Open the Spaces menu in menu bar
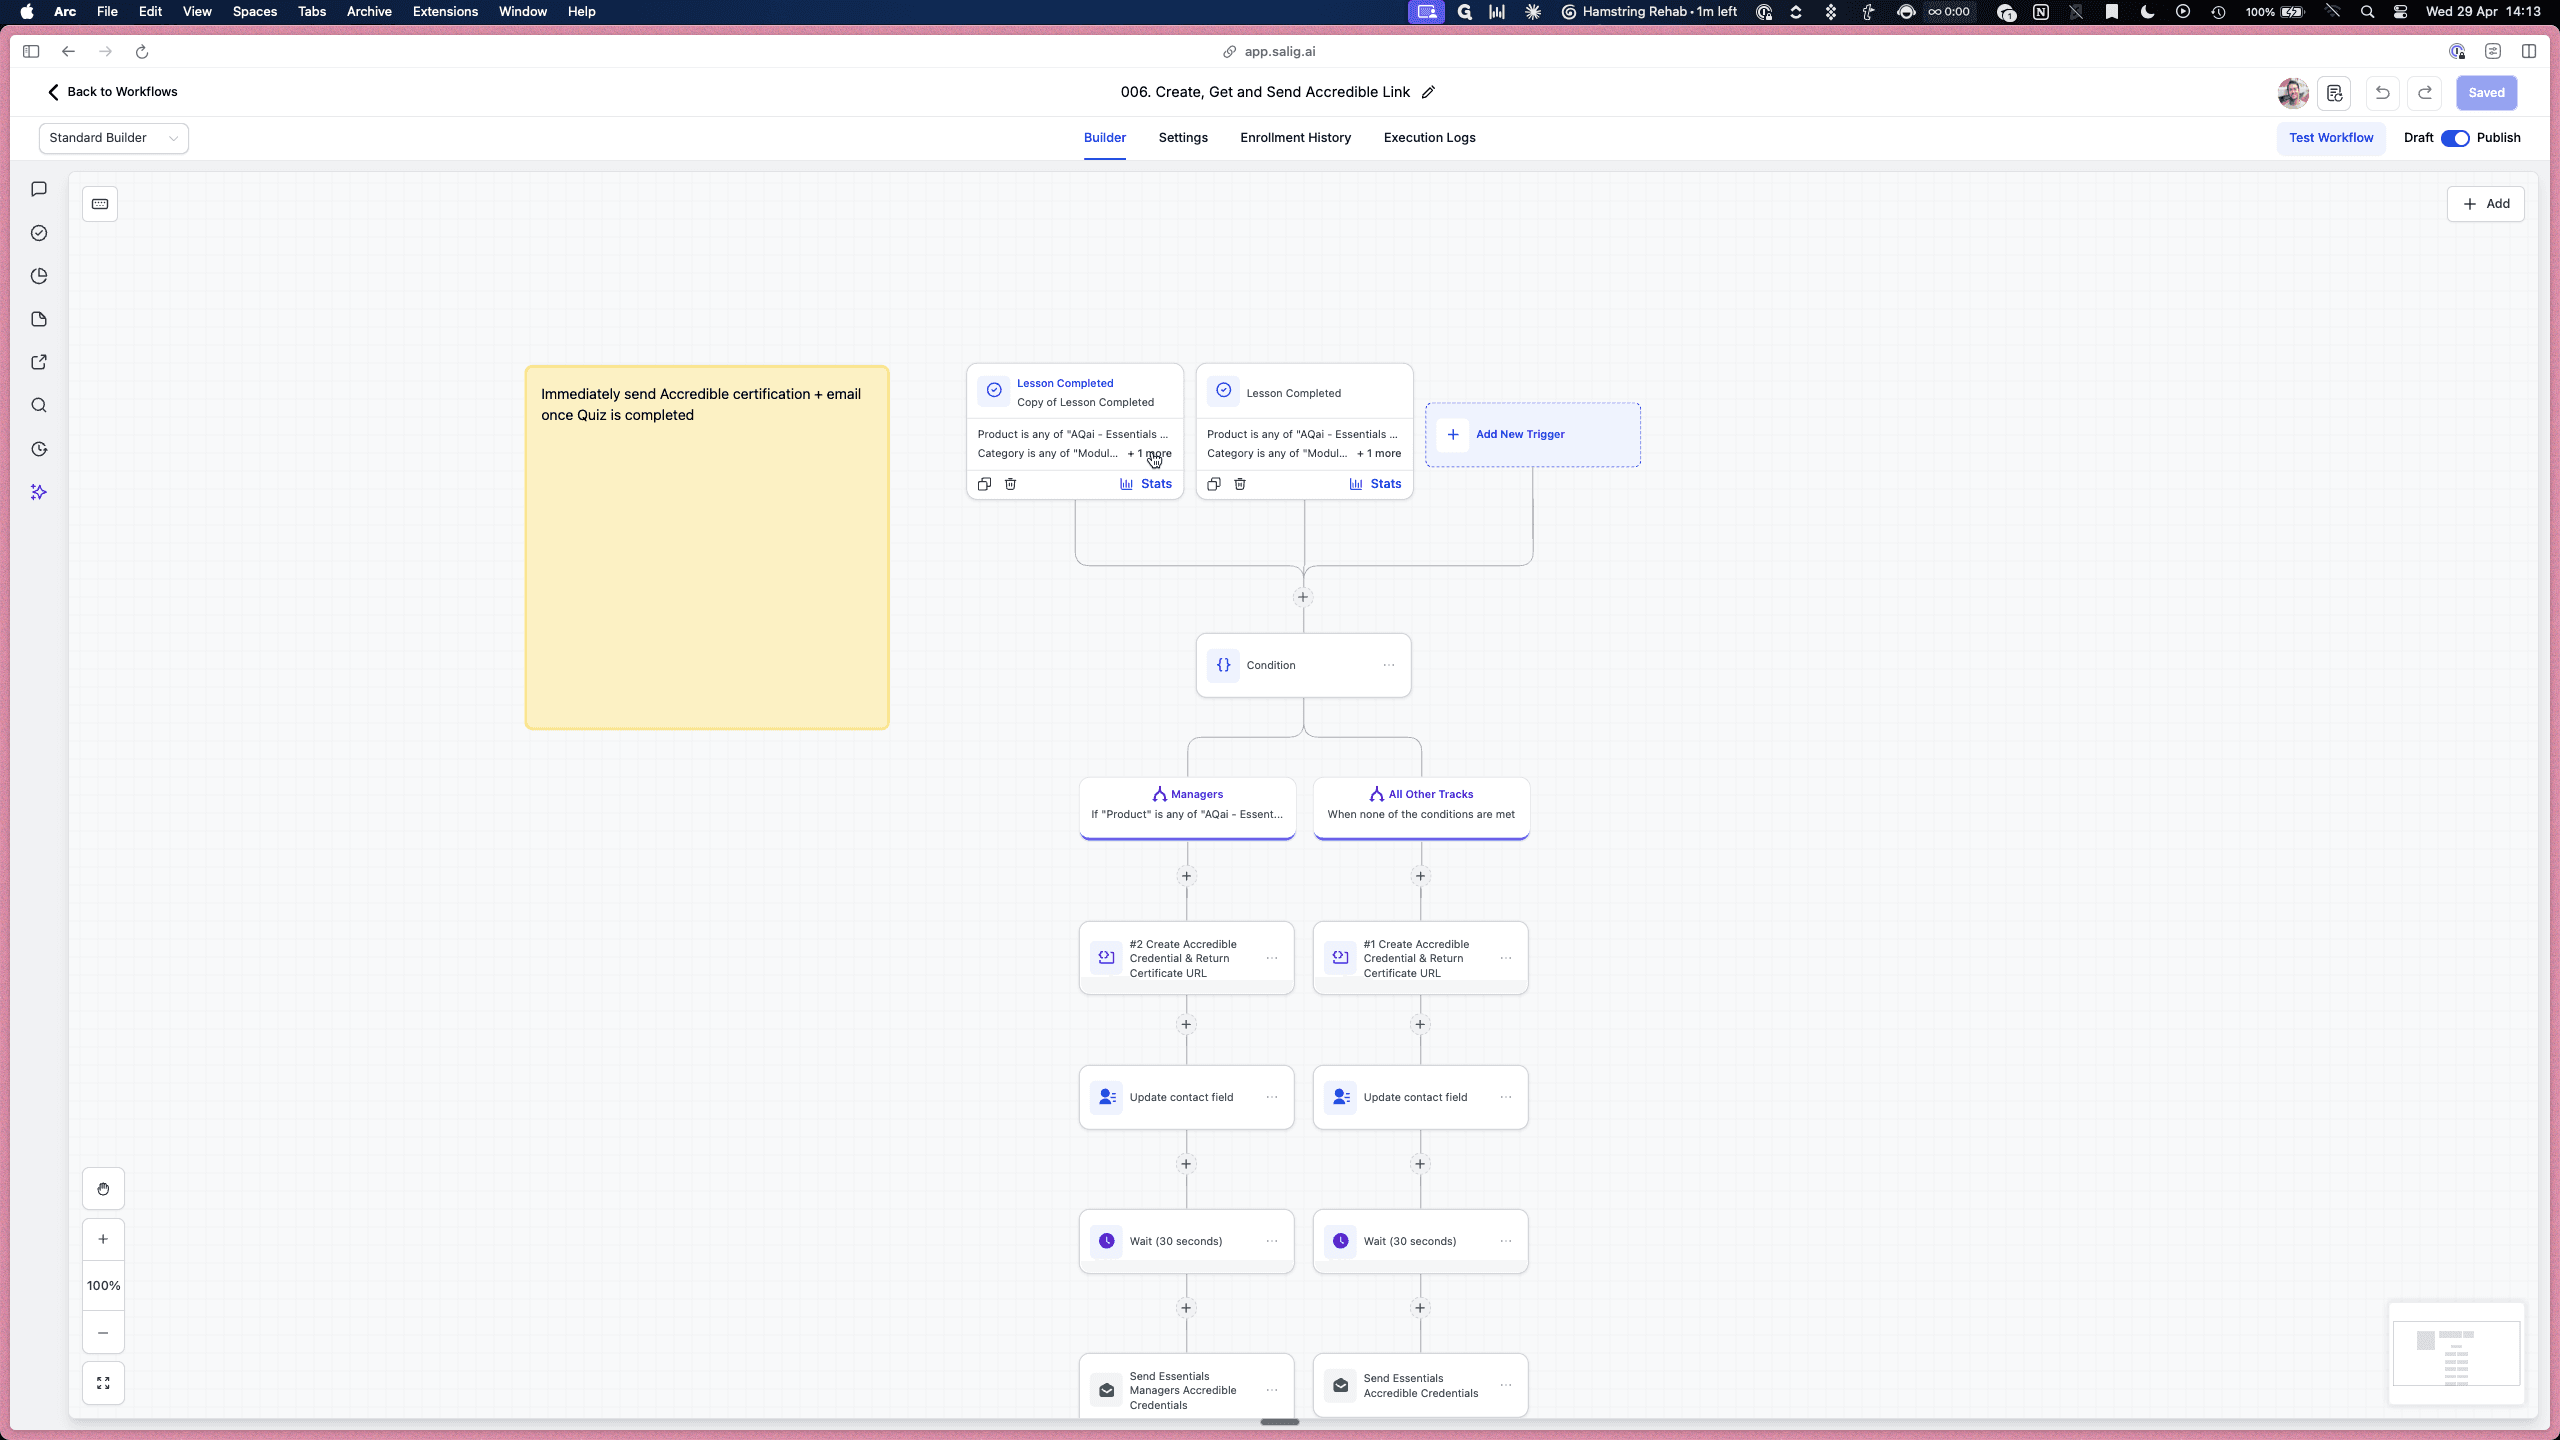 255,12
